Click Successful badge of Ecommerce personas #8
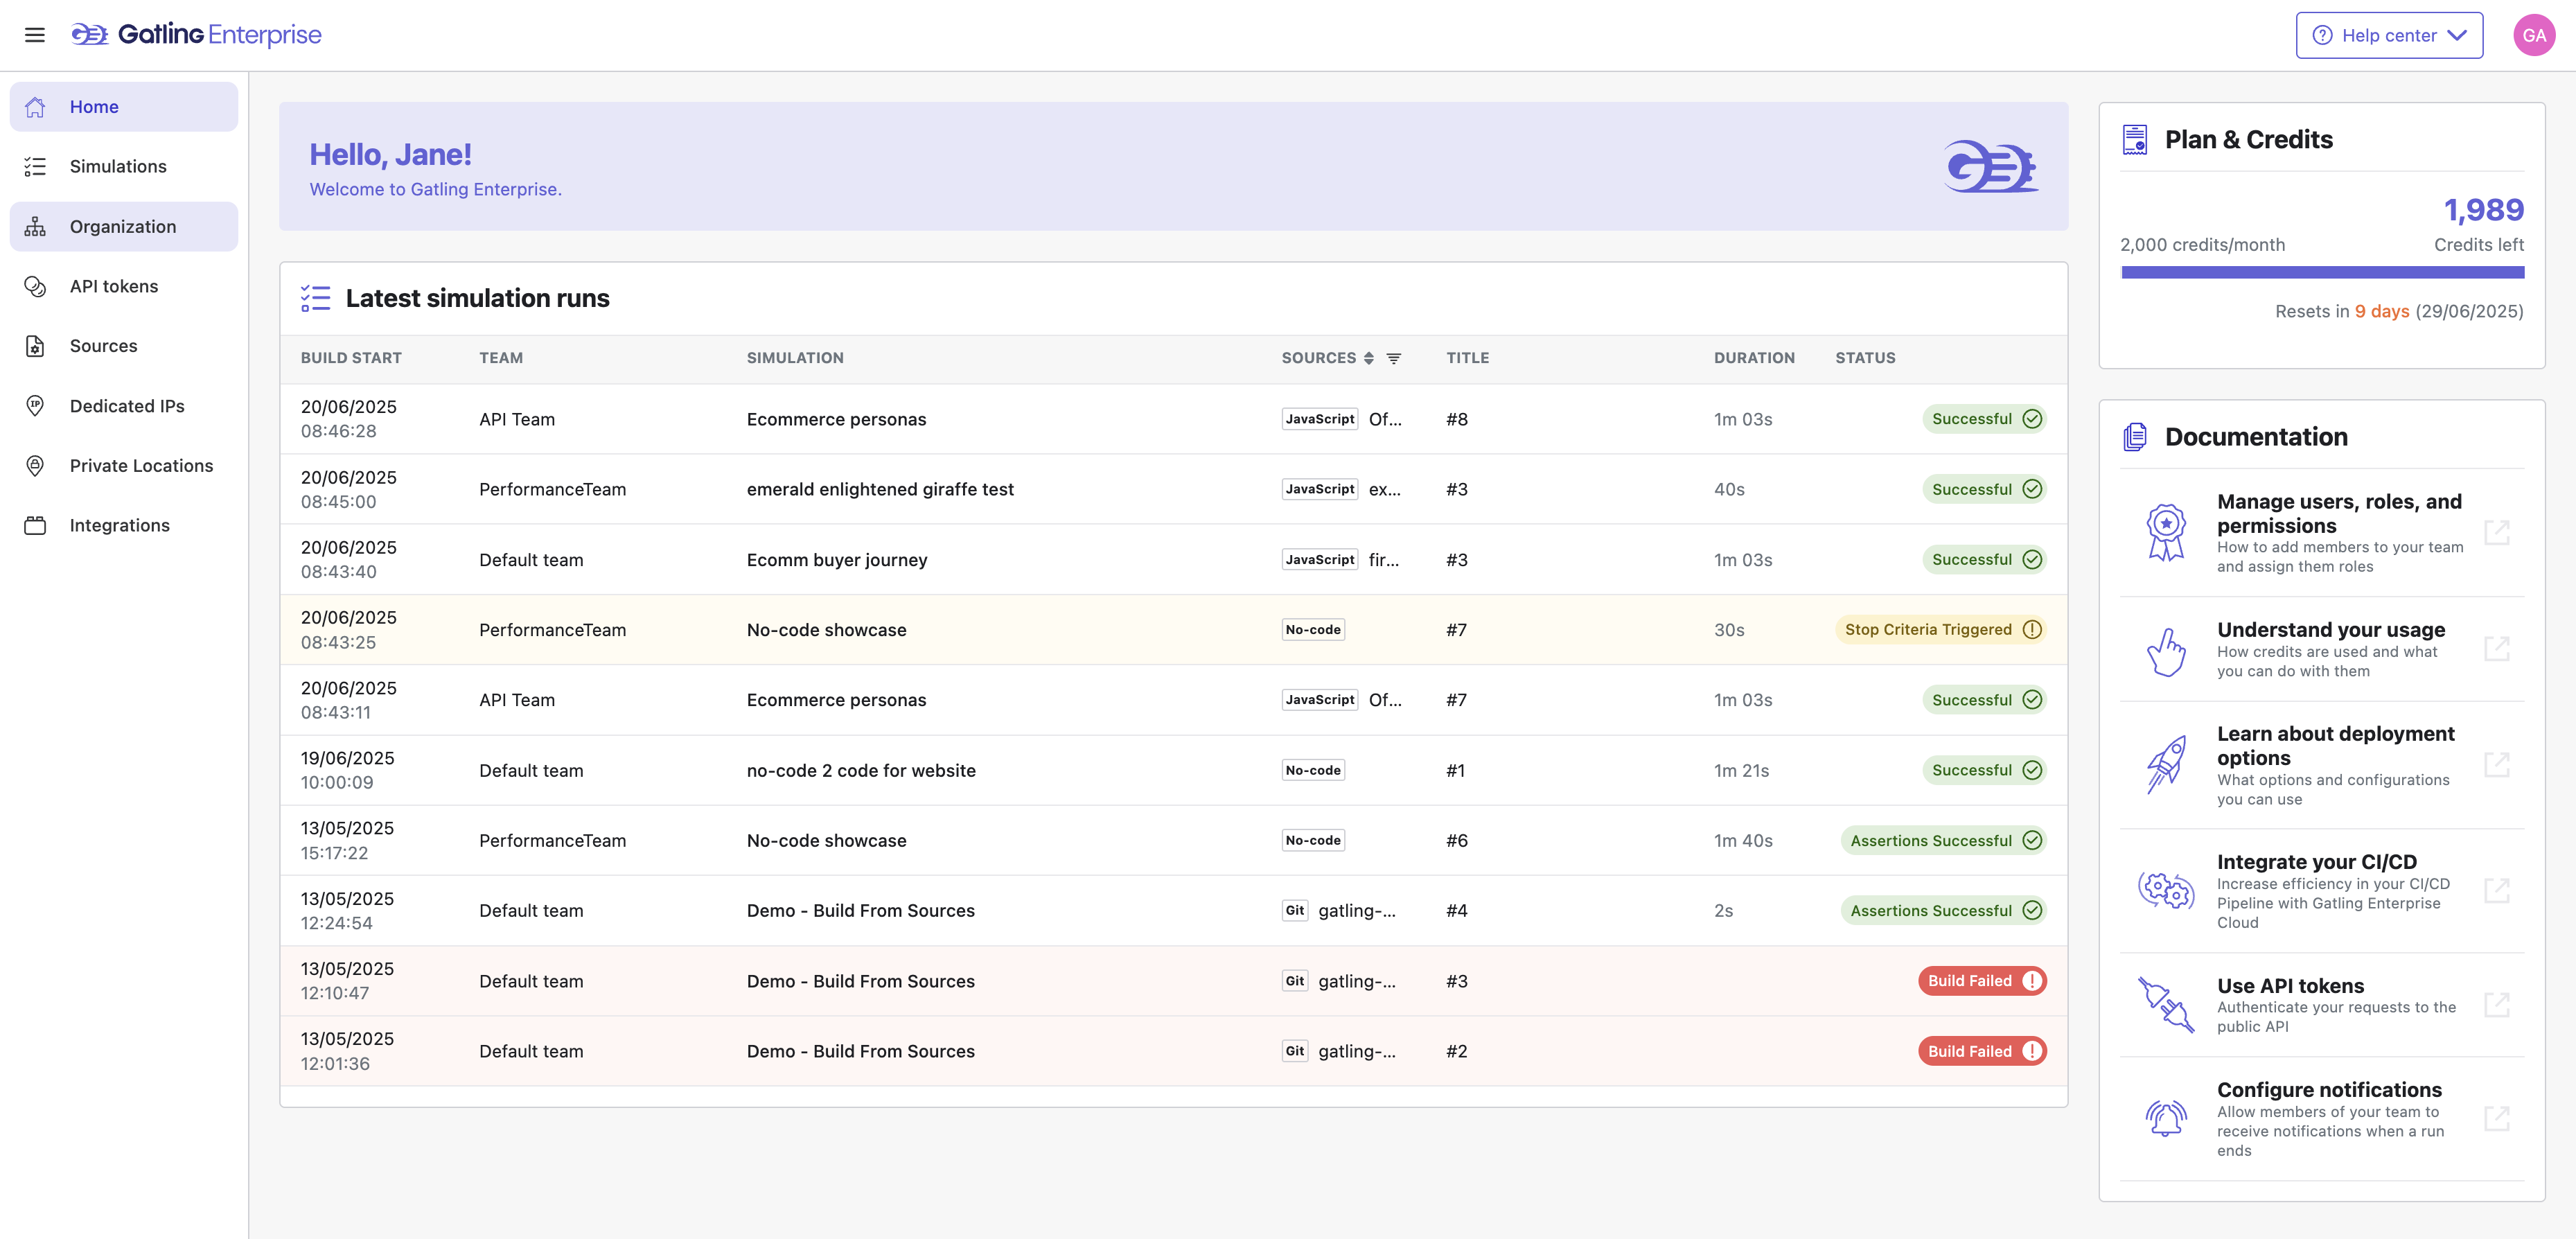This screenshot has height=1239, width=2576. [x=1984, y=419]
